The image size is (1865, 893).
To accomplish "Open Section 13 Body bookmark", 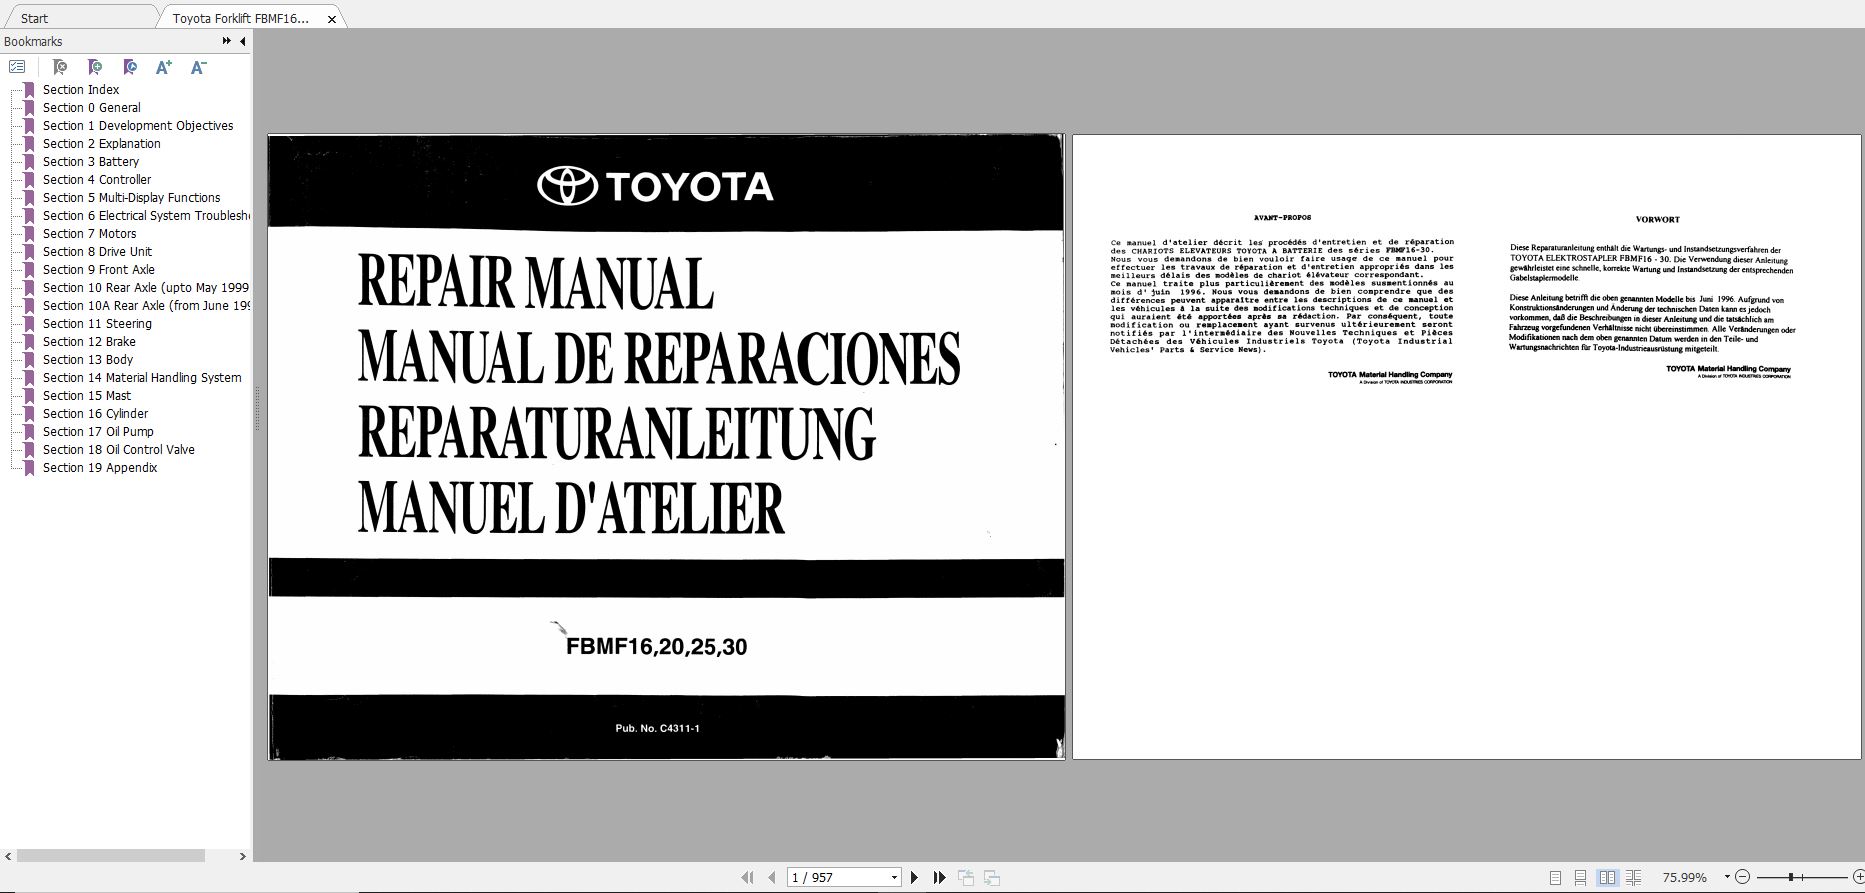I will (88, 360).
